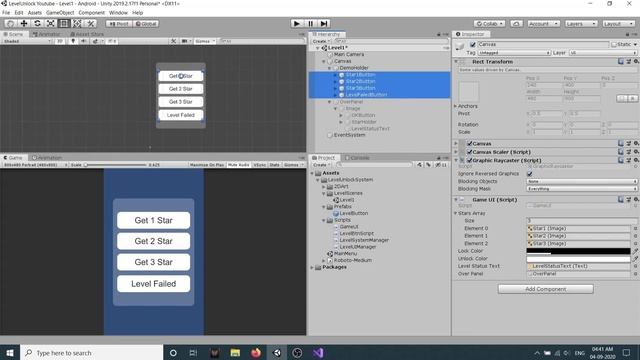
Task: Open Rect Transform preset icon
Action: [x=629, y=62]
